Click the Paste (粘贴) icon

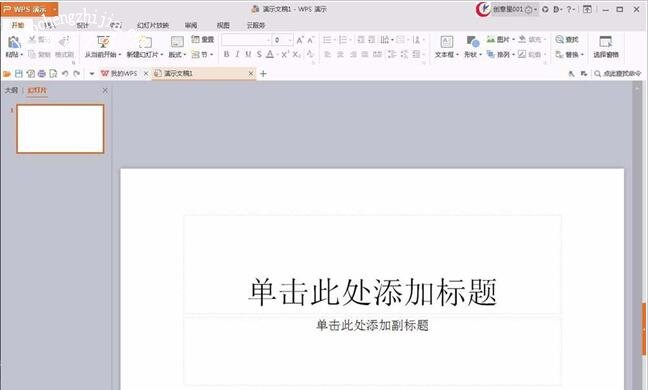14,42
